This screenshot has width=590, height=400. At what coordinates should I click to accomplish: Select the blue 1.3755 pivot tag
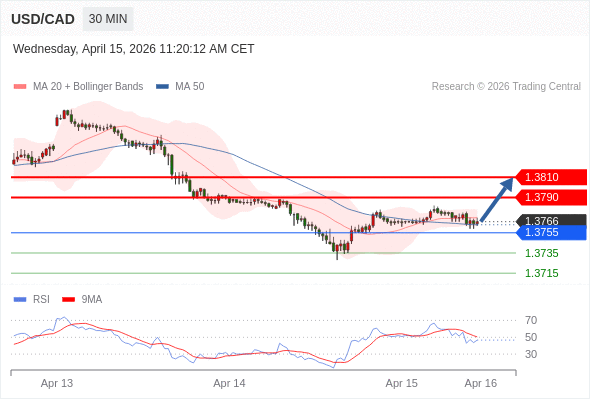(551, 233)
